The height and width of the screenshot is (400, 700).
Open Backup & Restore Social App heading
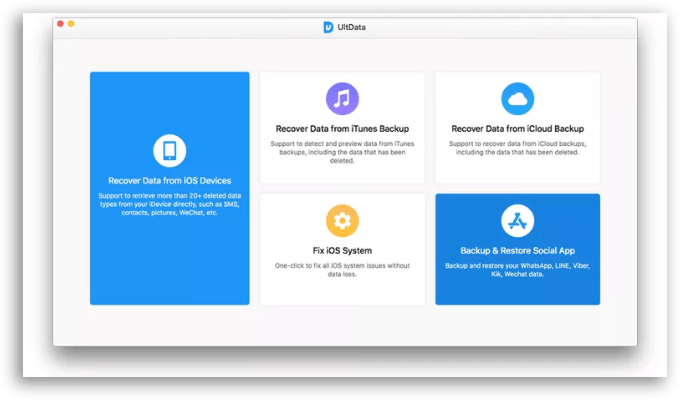tap(517, 250)
